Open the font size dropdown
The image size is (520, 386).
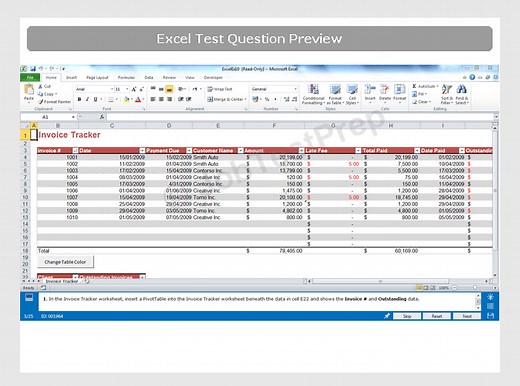pos(127,89)
